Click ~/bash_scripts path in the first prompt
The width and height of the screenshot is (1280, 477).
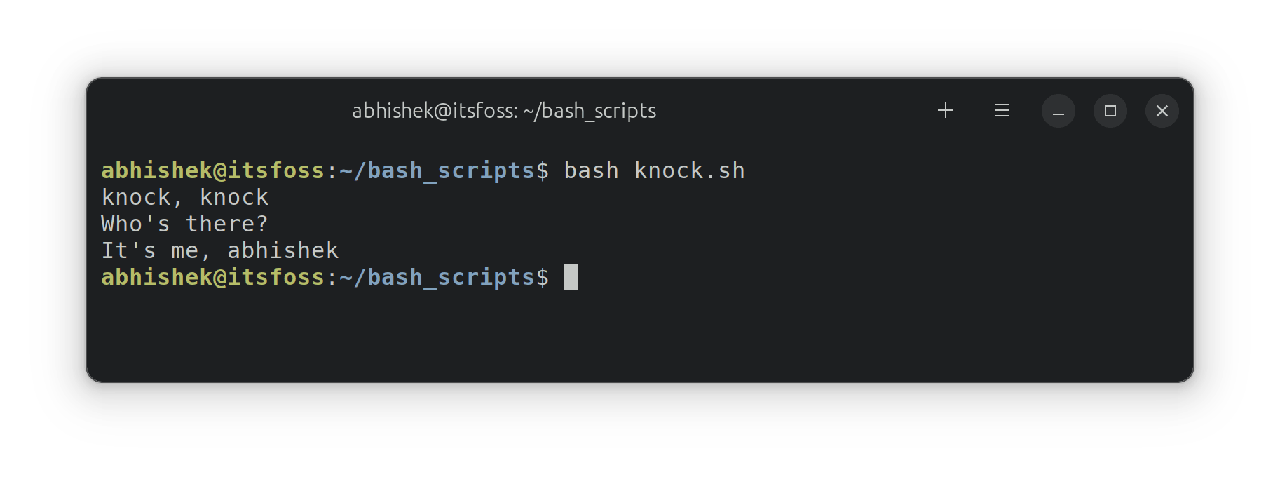coord(437,171)
